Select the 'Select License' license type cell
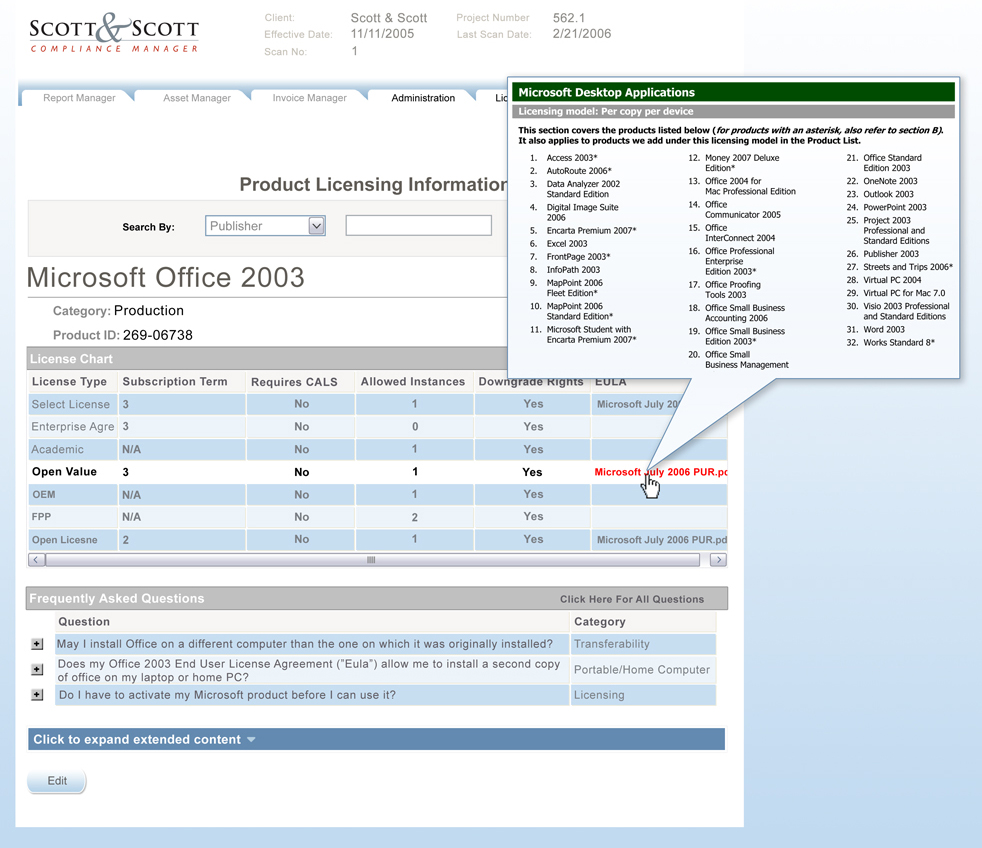982x848 pixels. (x=73, y=405)
